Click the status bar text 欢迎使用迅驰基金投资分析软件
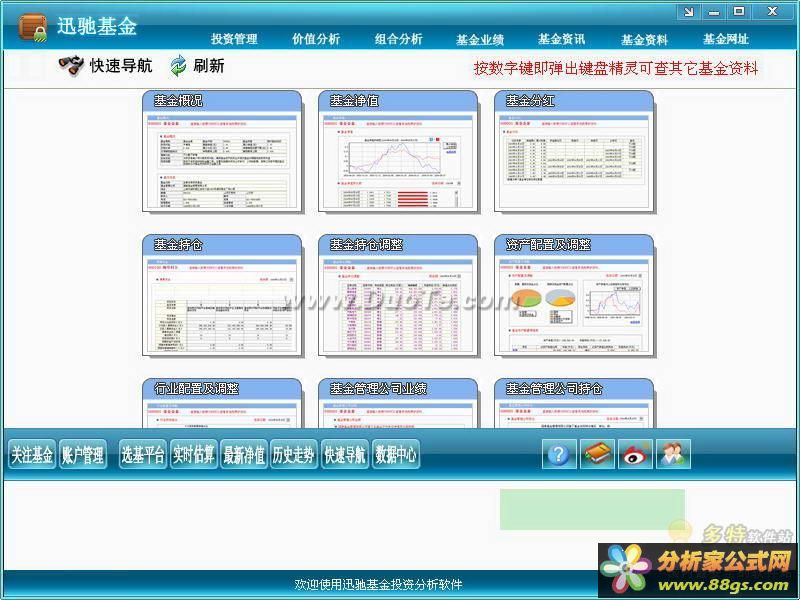 pyautogui.click(x=379, y=584)
